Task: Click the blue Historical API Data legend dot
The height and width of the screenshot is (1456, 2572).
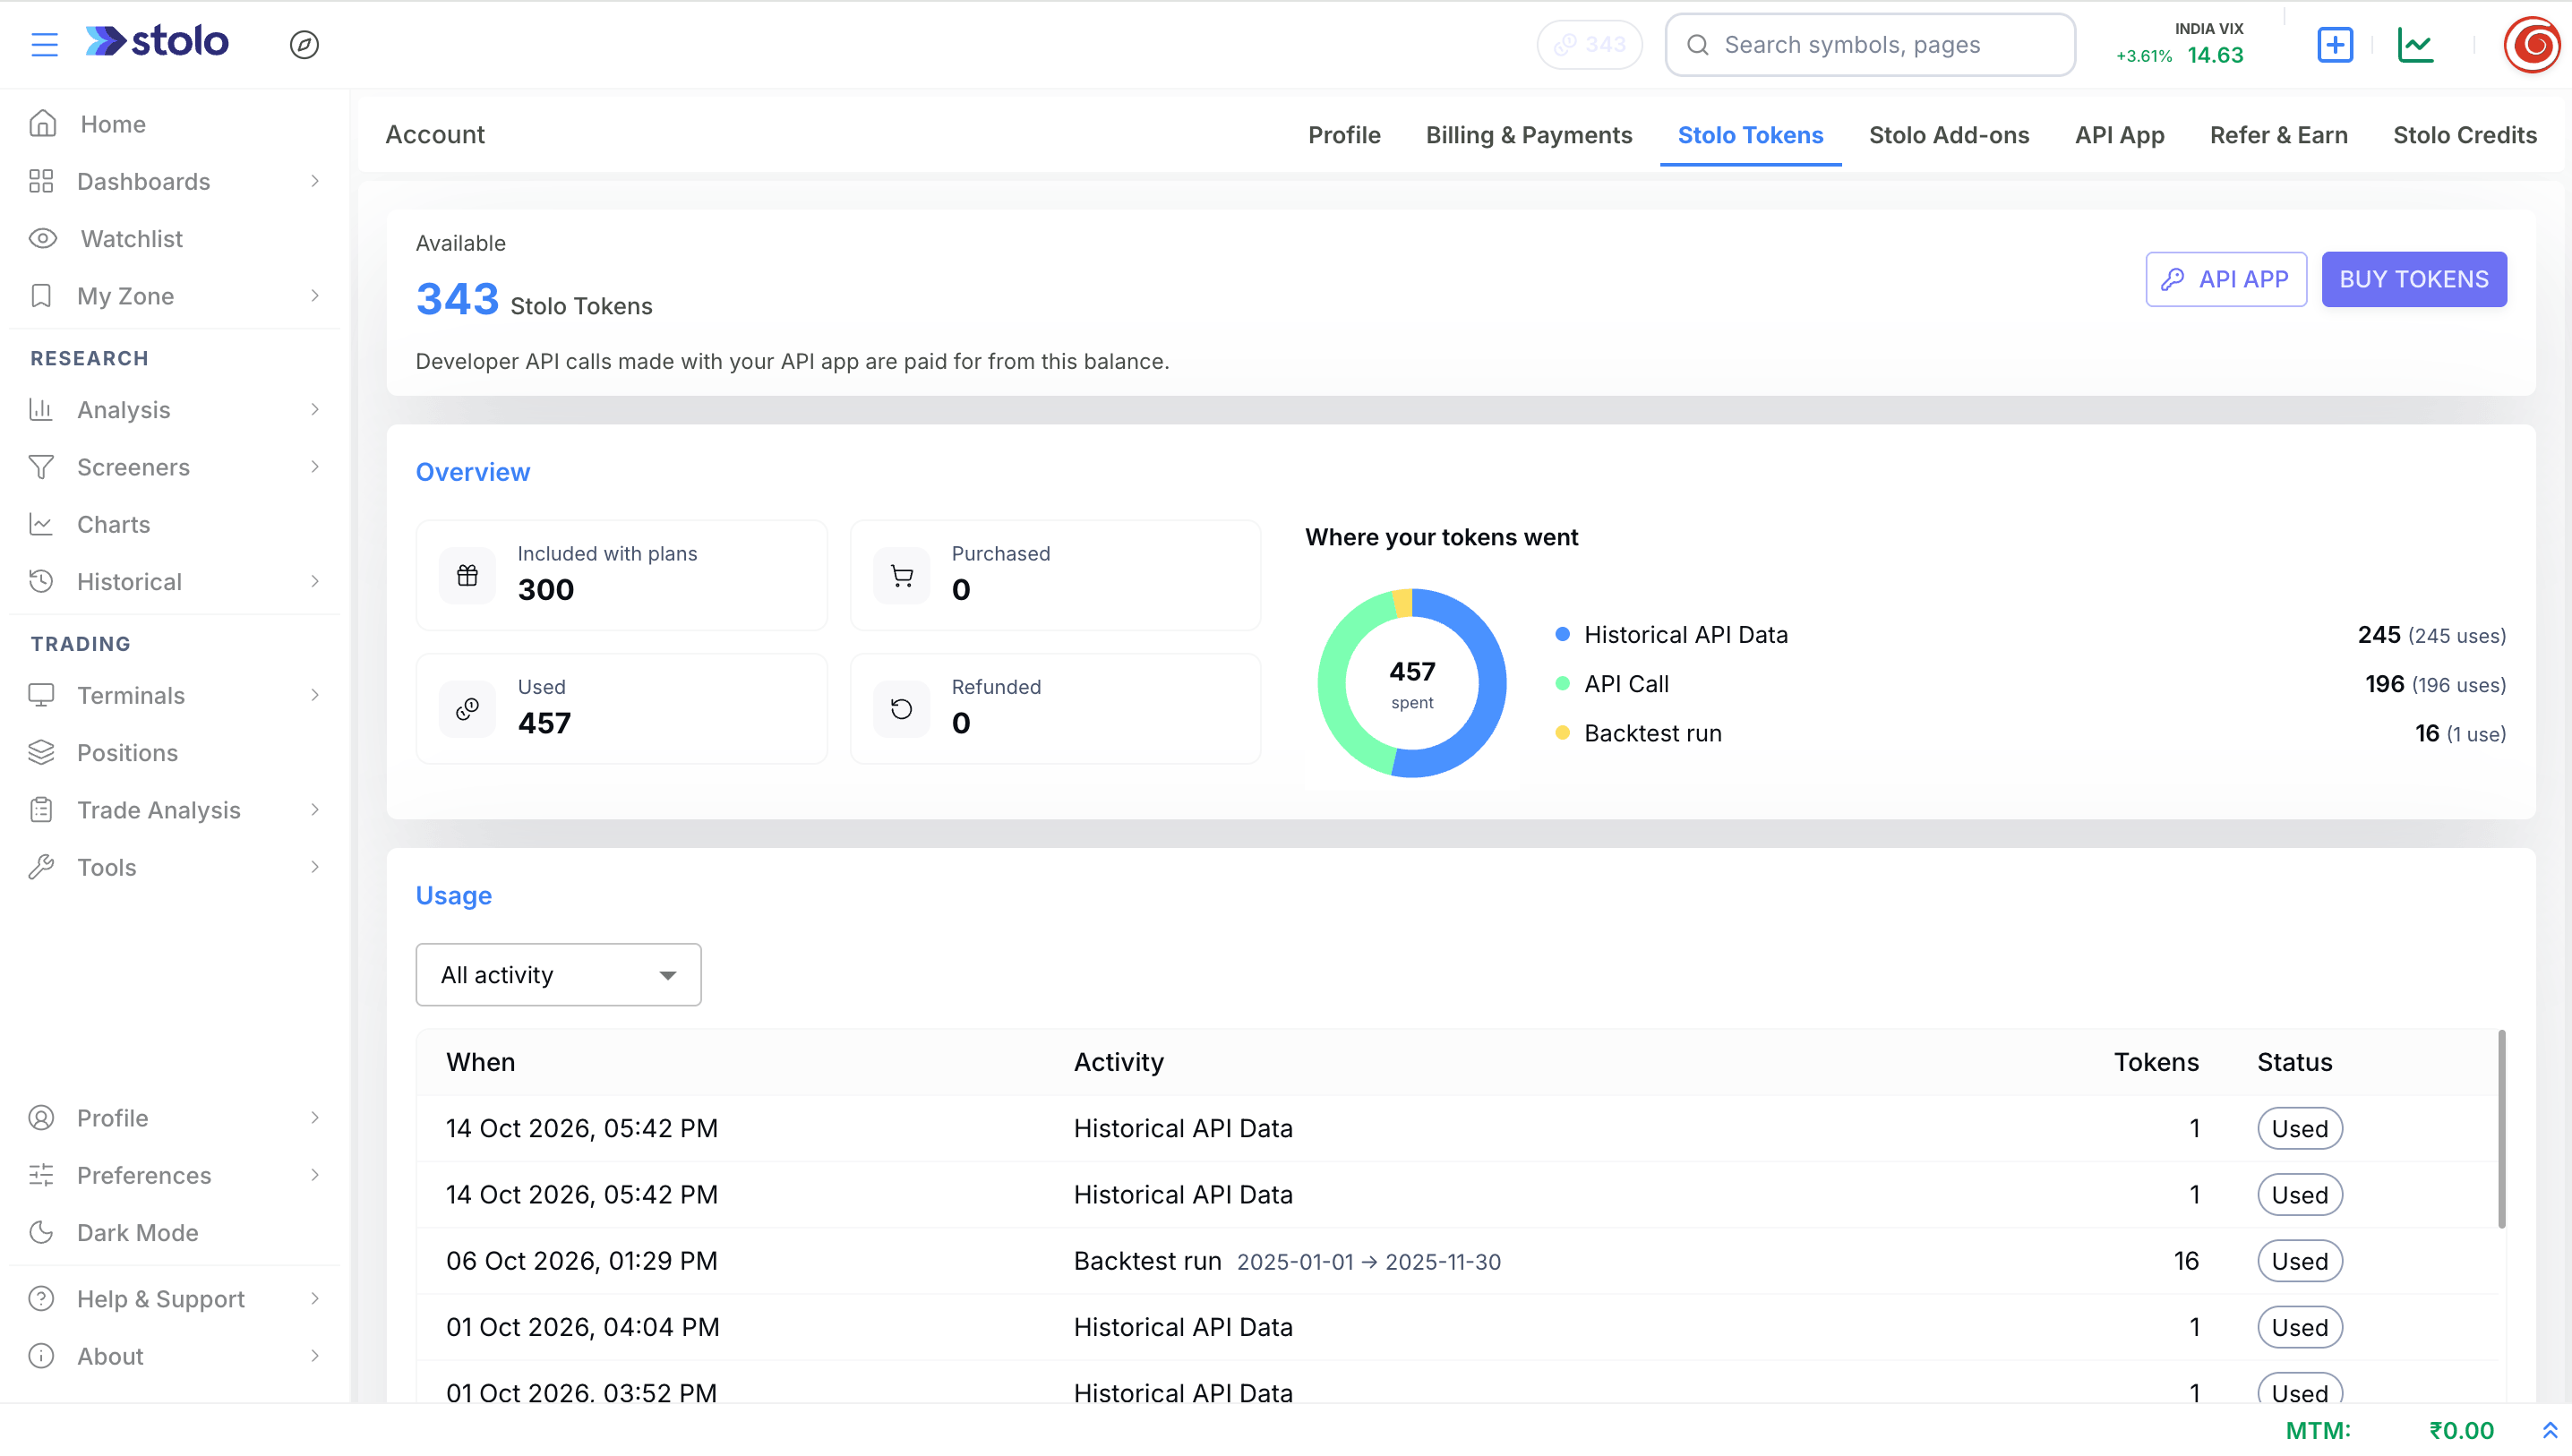Action: click(1562, 634)
